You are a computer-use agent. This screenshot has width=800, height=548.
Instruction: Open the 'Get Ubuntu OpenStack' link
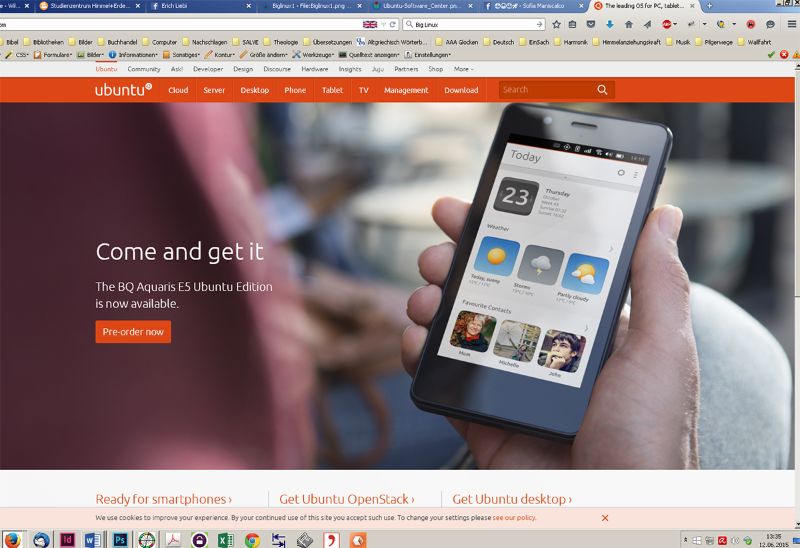(347, 499)
